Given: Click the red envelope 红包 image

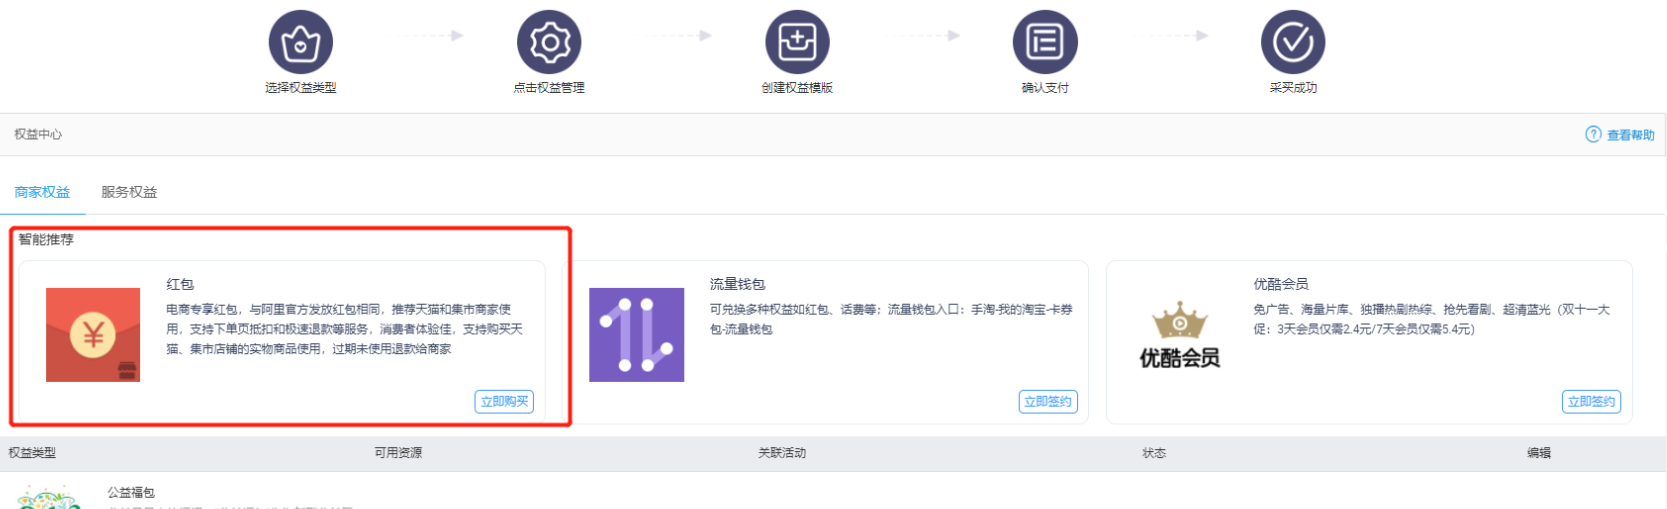Looking at the screenshot, I should (93, 335).
